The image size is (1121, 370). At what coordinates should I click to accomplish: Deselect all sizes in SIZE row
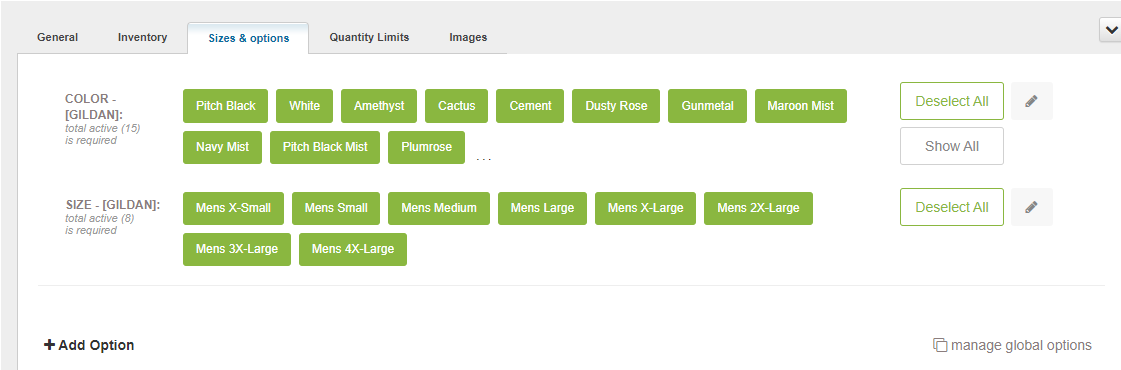(x=952, y=207)
